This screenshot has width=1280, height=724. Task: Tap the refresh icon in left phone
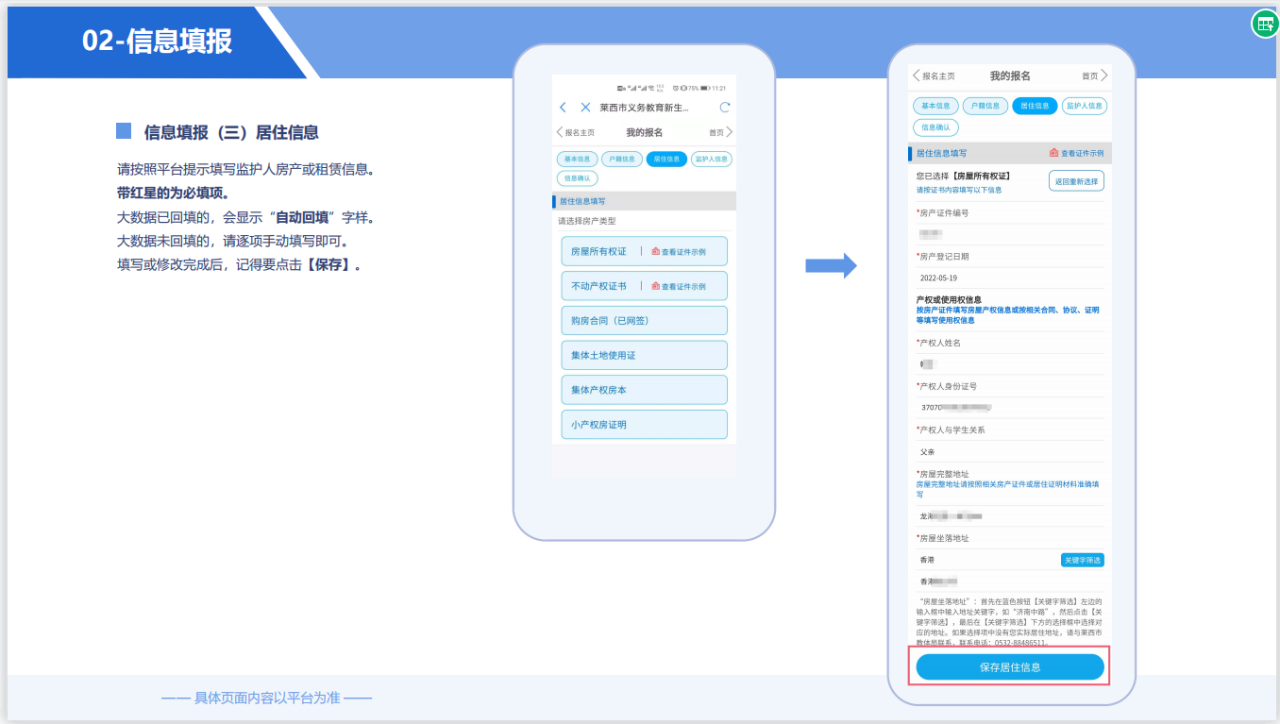(725, 107)
